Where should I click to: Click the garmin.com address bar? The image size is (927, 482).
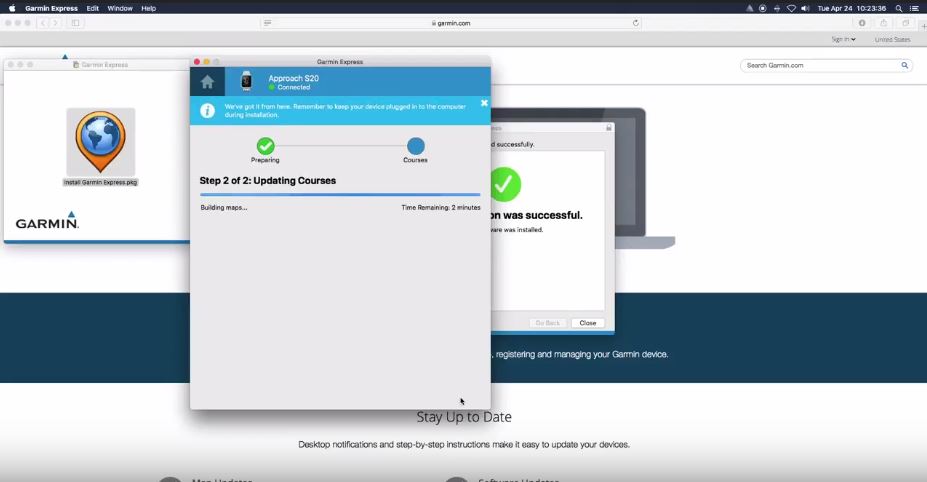click(451, 23)
